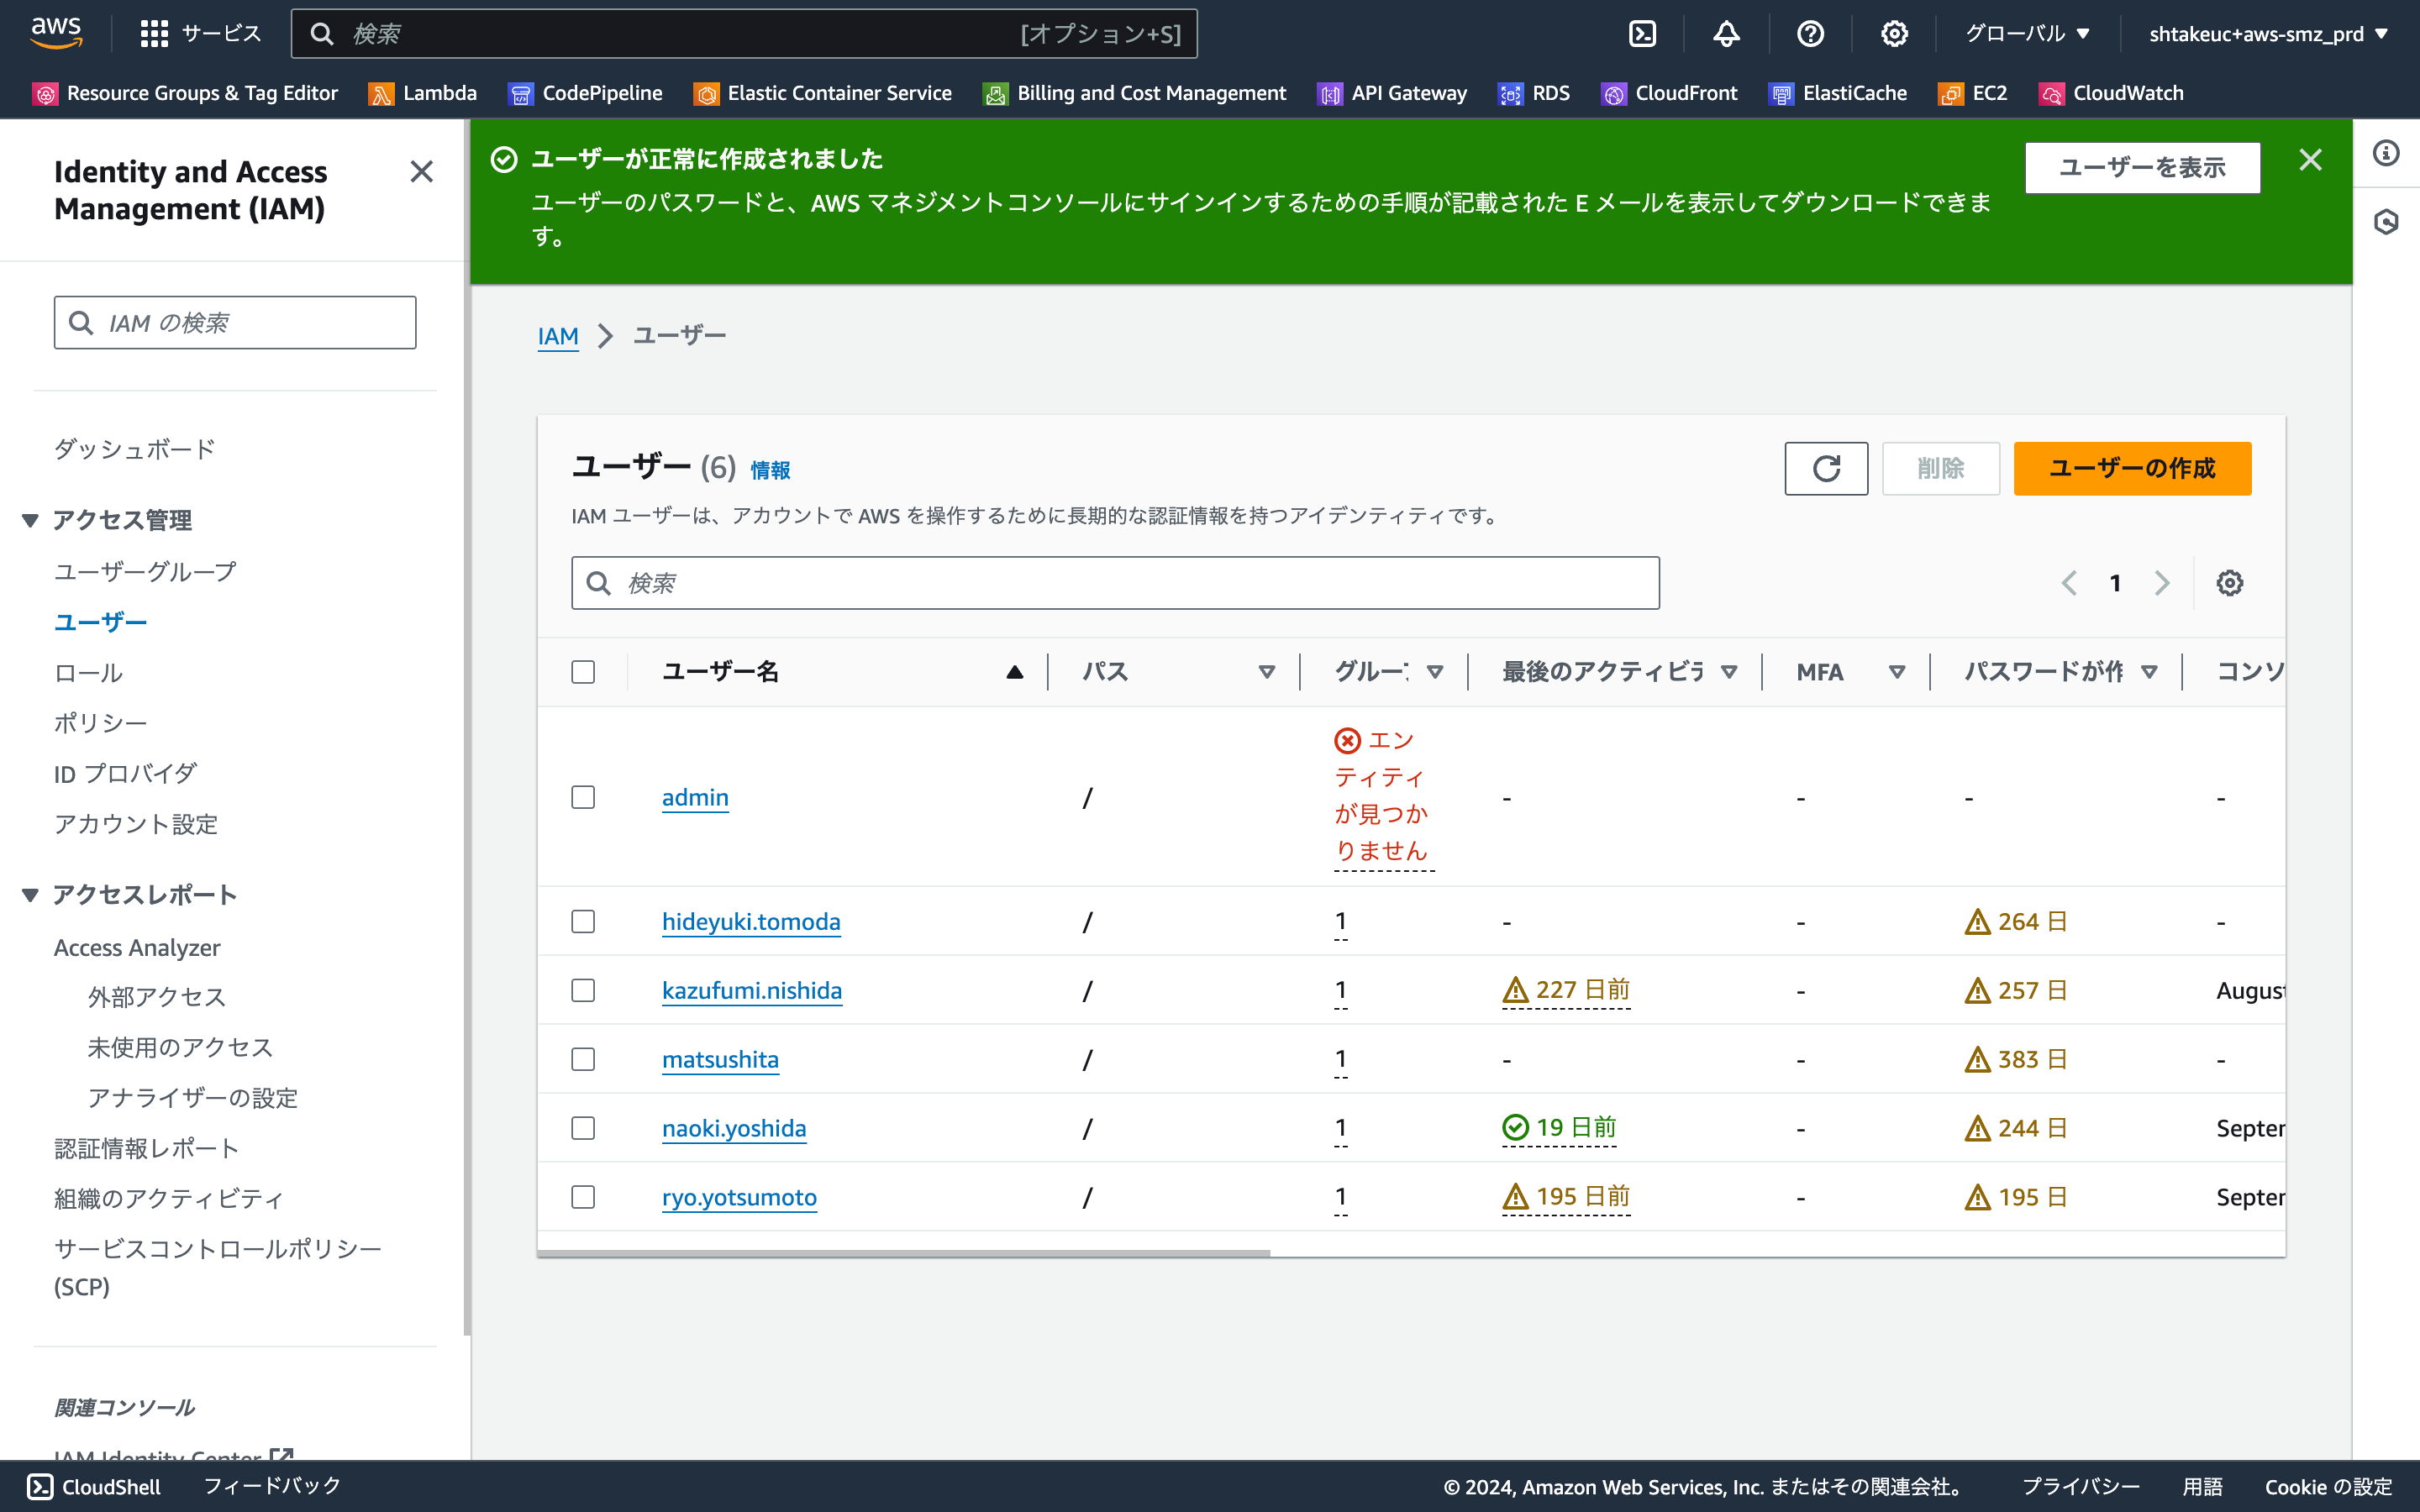The height and width of the screenshot is (1512, 2420).
Task: Select the kazufumi.nishida user checkbox
Action: 583,990
